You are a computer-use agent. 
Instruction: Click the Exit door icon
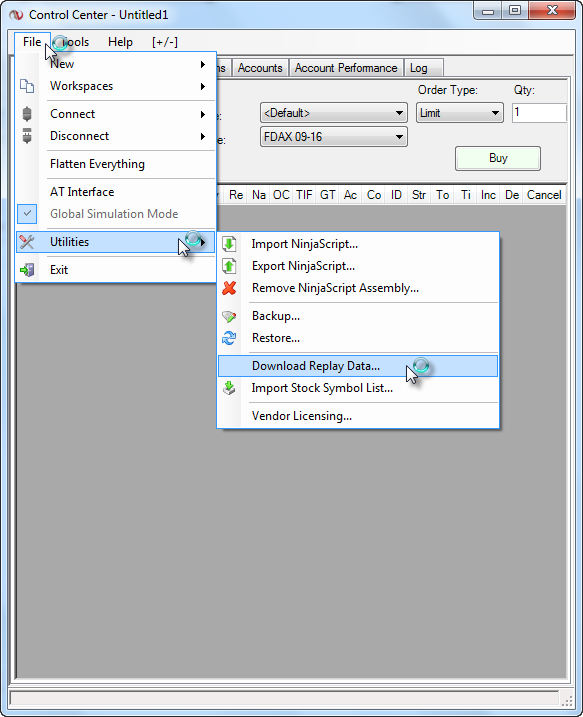[x=27, y=270]
